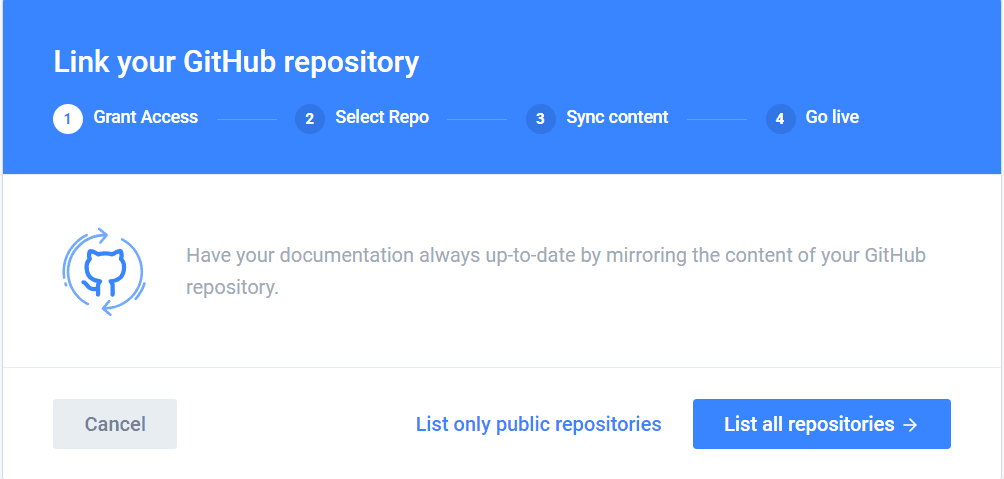The height and width of the screenshot is (479, 1004).
Task: Click the word GitHub in the description text
Action: (x=892, y=255)
